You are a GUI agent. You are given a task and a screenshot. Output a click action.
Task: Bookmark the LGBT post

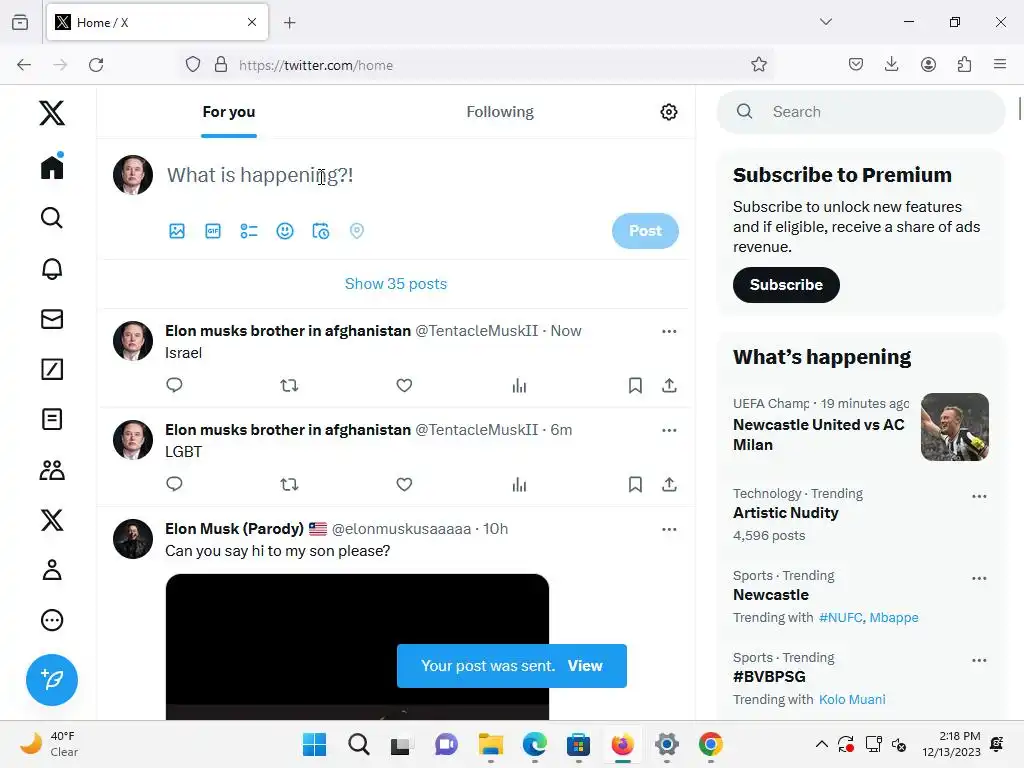635,484
